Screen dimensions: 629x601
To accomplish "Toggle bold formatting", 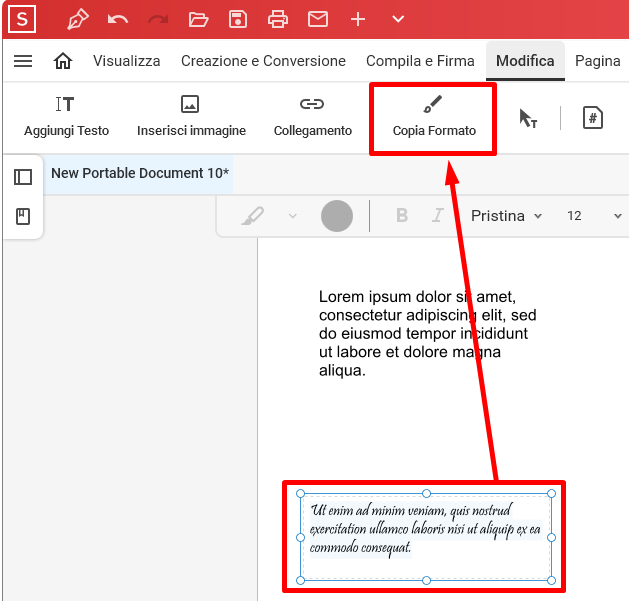I will [402, 215].
